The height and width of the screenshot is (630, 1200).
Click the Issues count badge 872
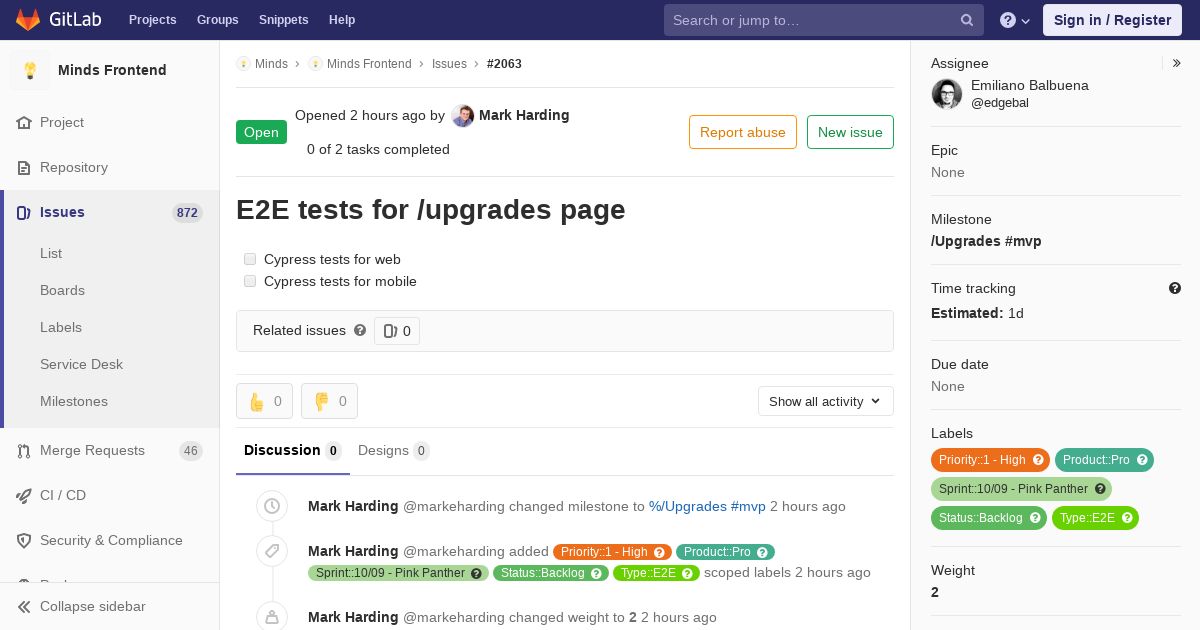[x=187, y=212]
